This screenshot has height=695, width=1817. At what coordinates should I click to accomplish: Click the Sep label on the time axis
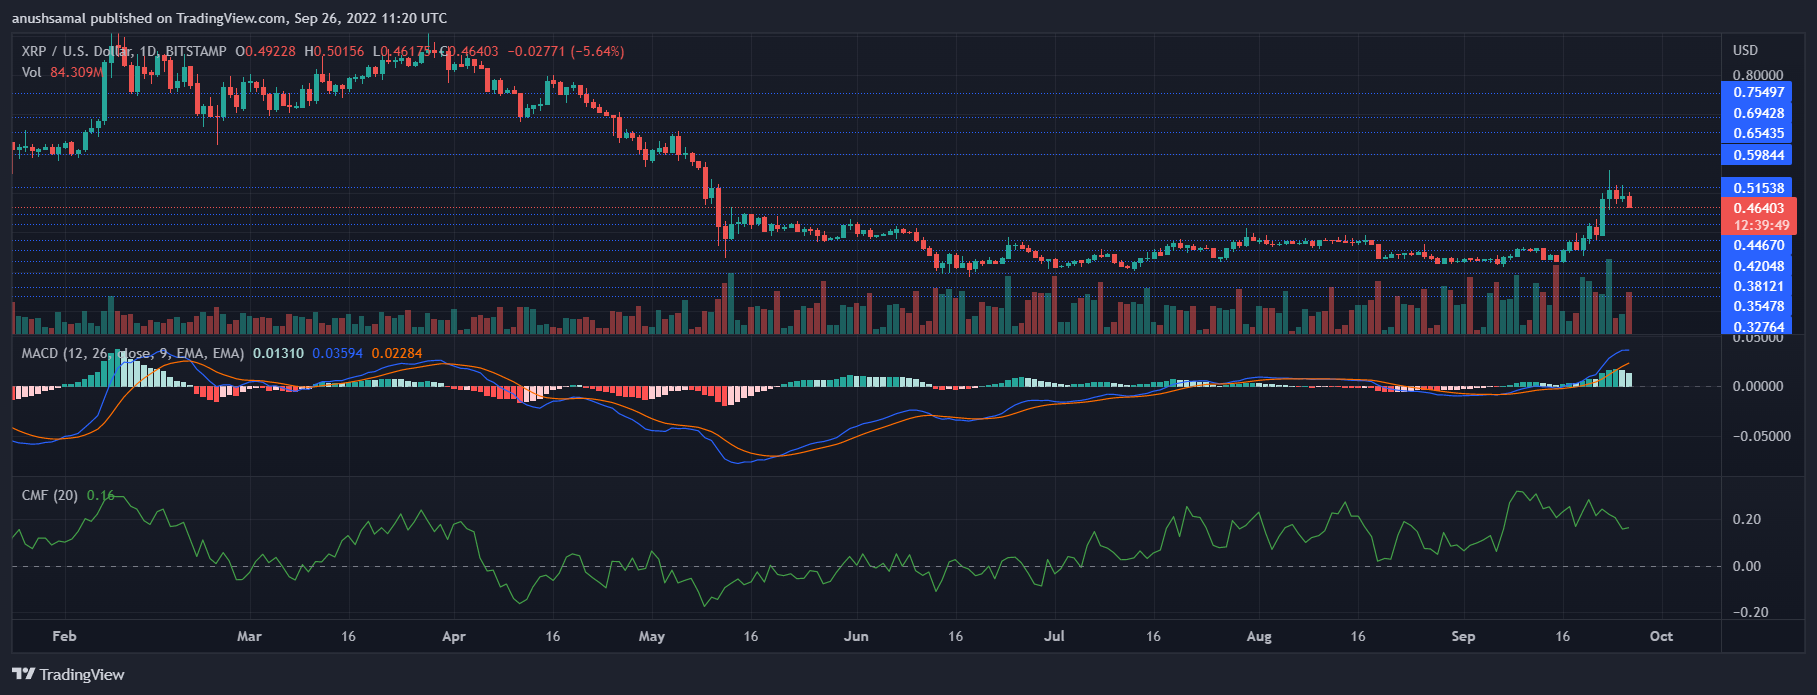tap(1463, 636)
